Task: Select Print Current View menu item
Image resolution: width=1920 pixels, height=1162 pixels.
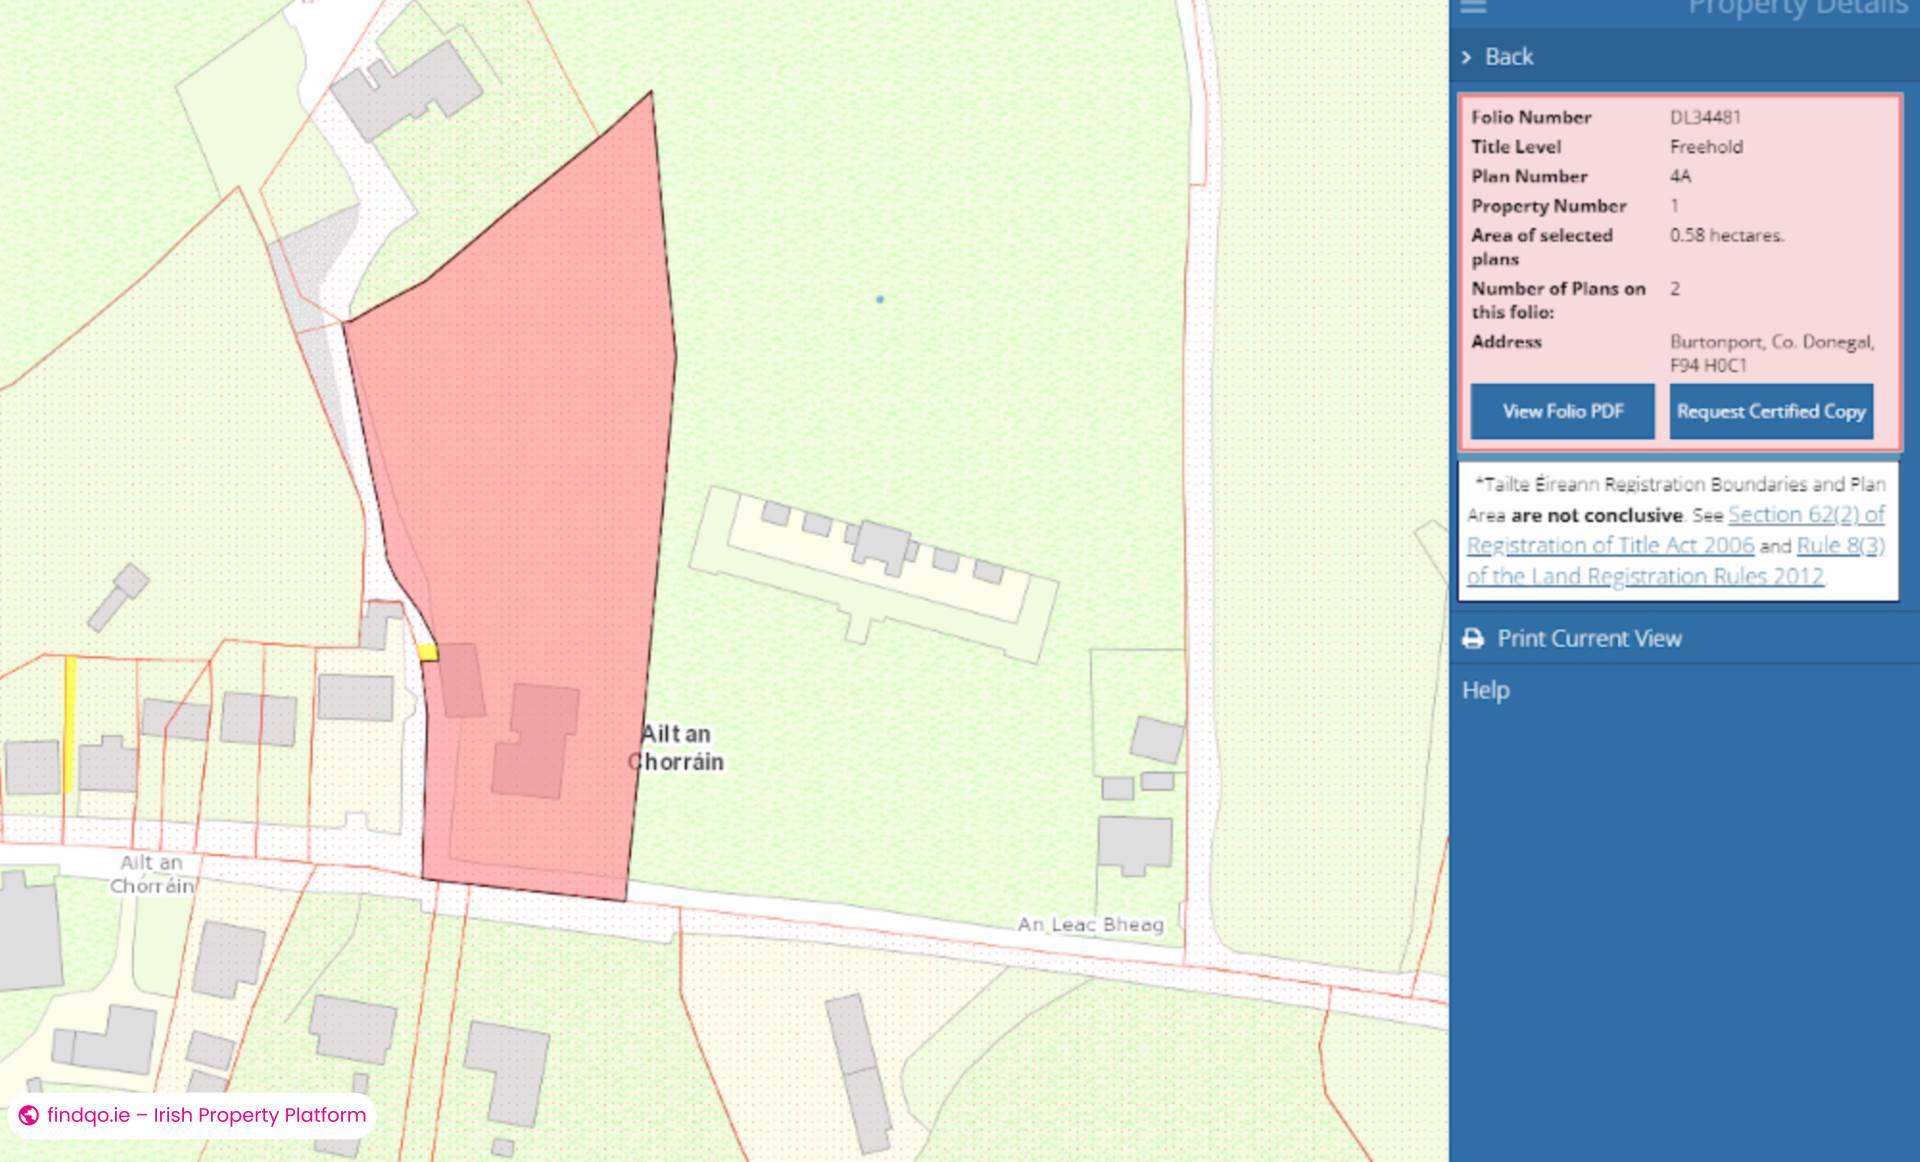Action: pyautogui.click(x=1588, y=639)
